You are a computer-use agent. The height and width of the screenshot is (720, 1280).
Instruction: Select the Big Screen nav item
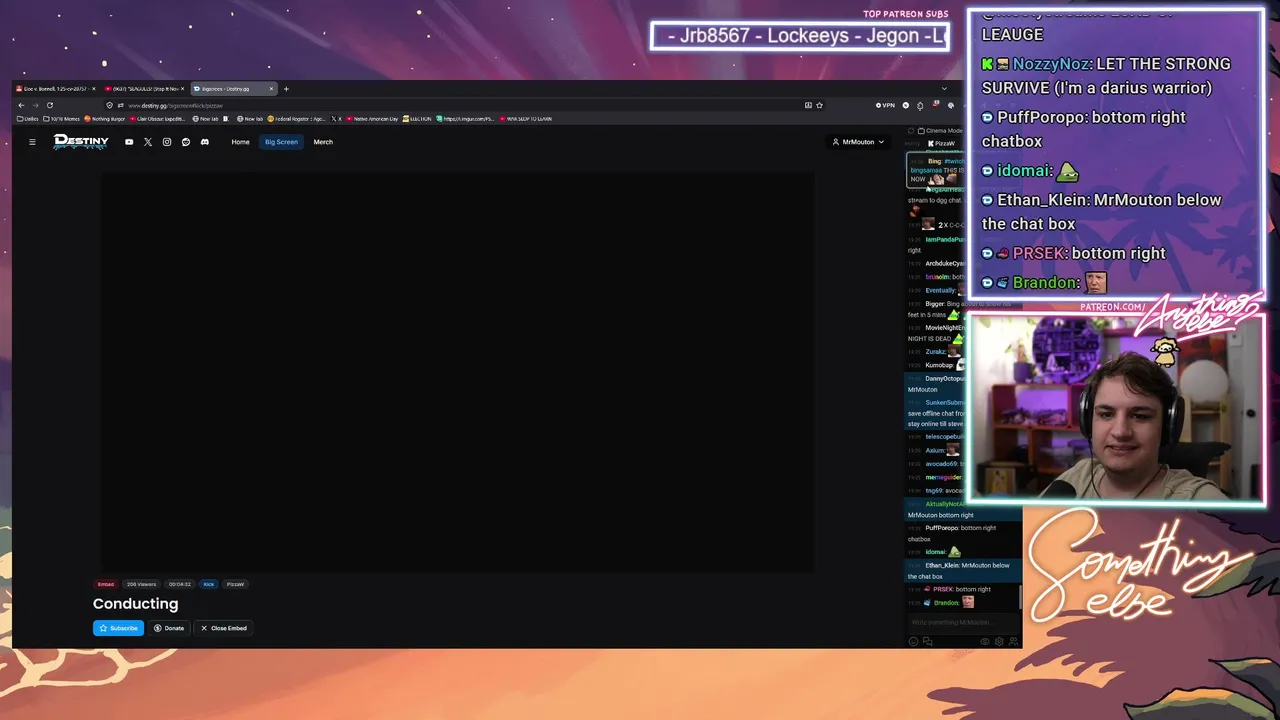pyautogui.click(x=281, y=142)
